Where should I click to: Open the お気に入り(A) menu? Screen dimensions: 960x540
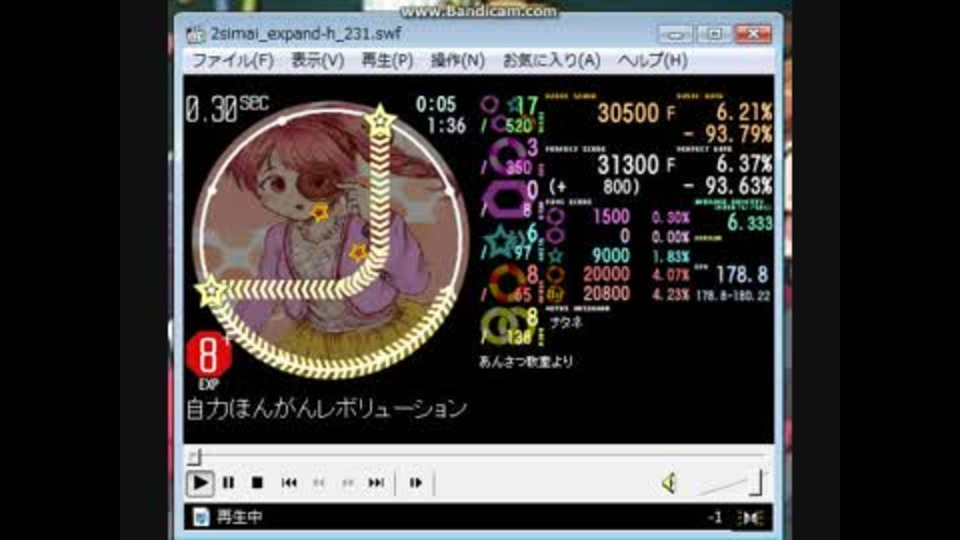pos(551,60)
